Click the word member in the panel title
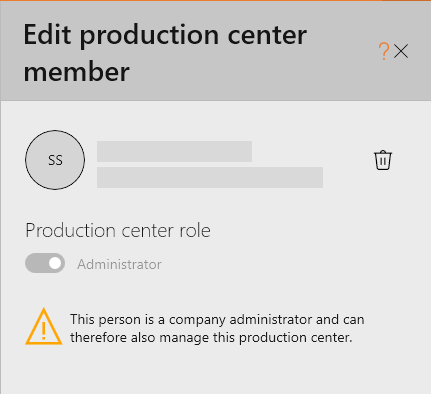The height and width of the screenshot is (394, 431). tap(76, 72)
